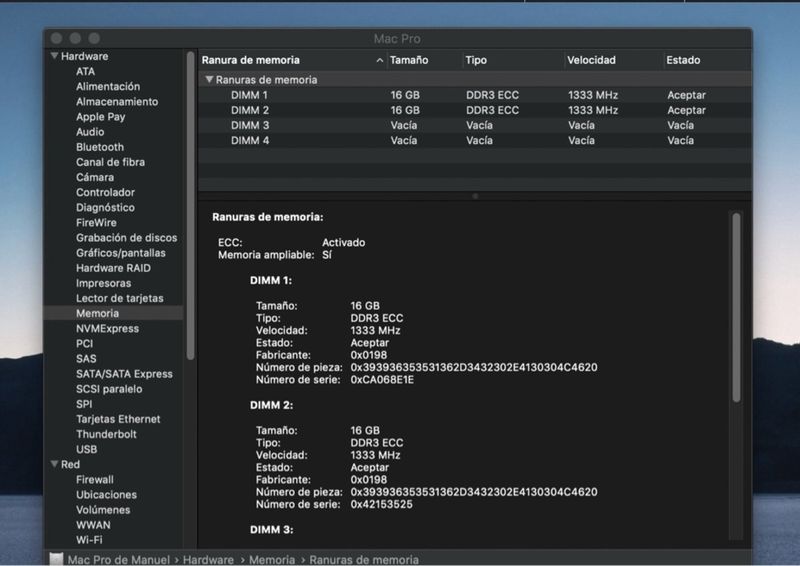Select Alimentación in the sidebar
800x566 pixels.
tap(108, 86)
